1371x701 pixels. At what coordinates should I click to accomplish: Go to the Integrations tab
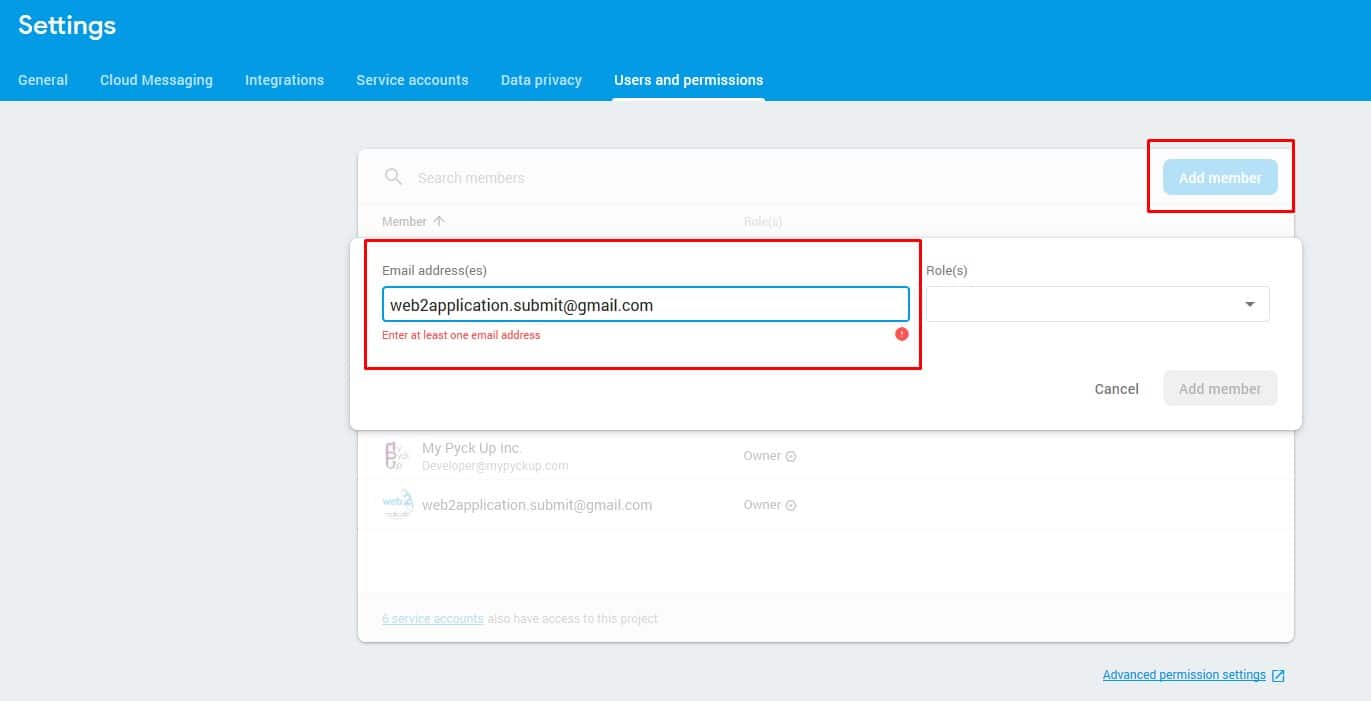pyautogui.click(x=284, y=80)
